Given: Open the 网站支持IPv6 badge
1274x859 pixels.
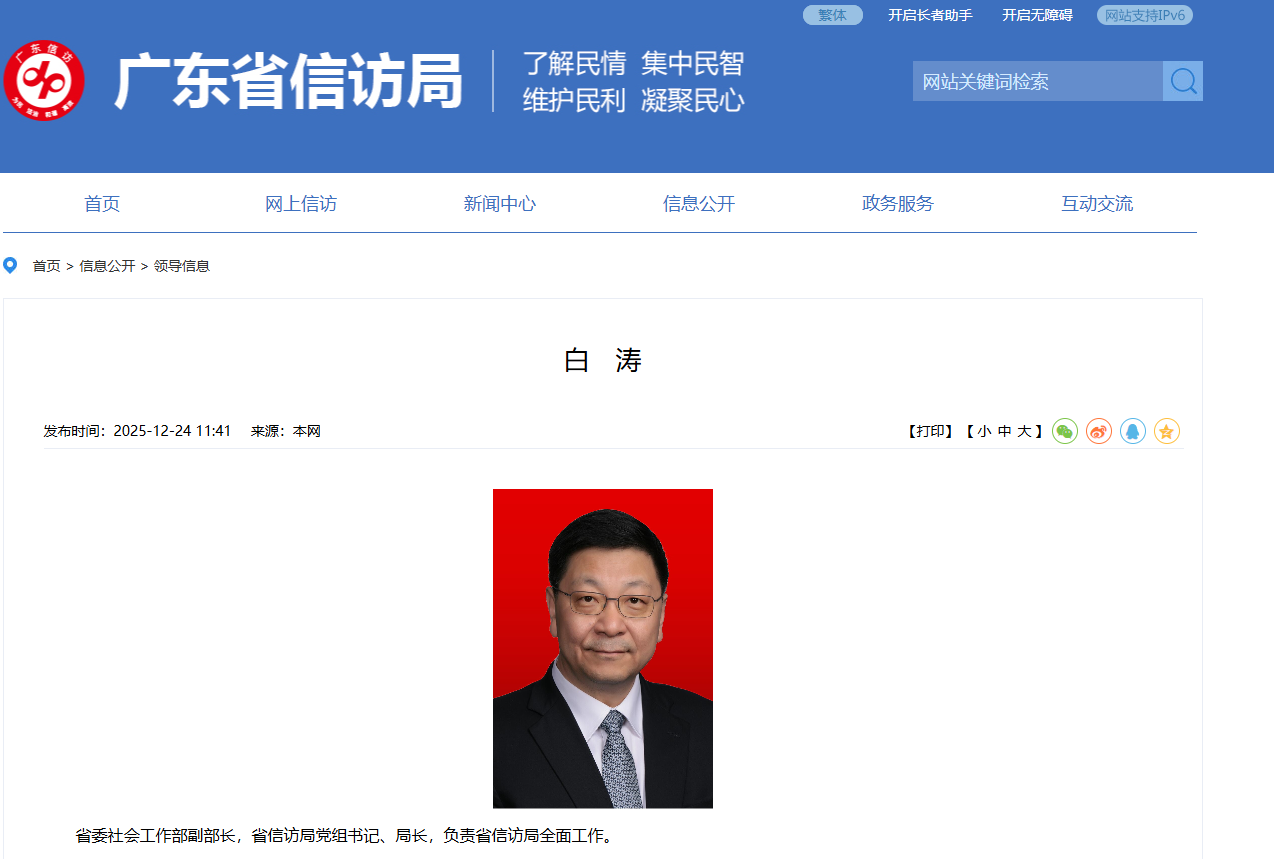Looking at the screenshot, I should click(x=1143, y=15).
